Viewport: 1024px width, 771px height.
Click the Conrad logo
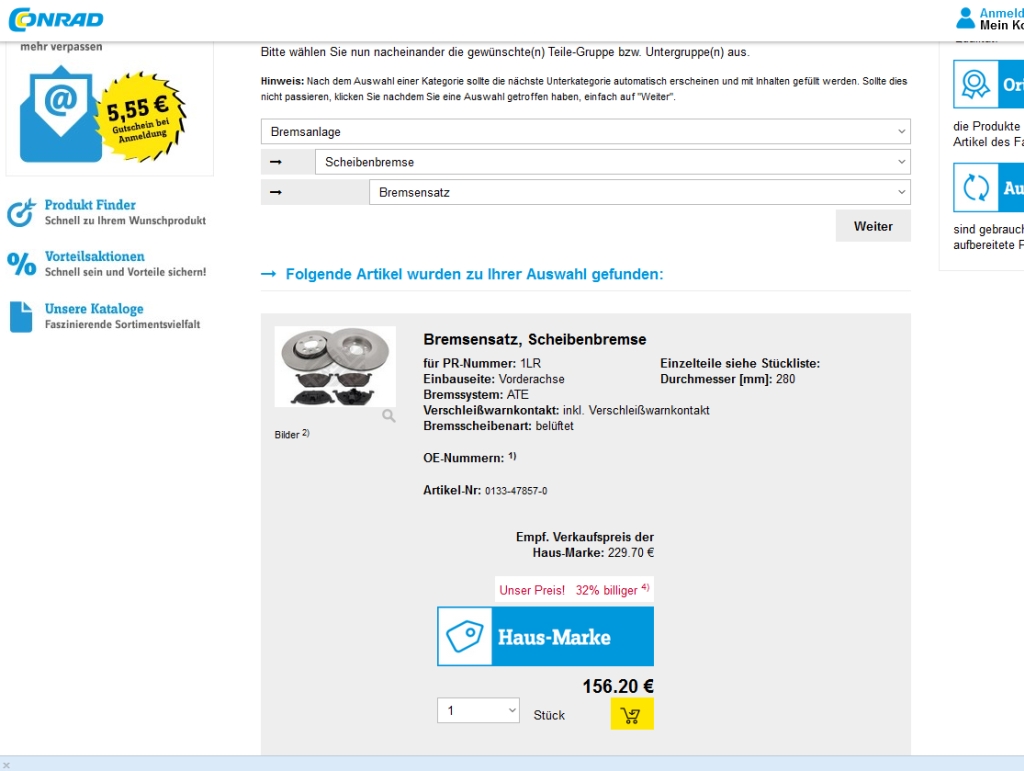click(56, 20)
